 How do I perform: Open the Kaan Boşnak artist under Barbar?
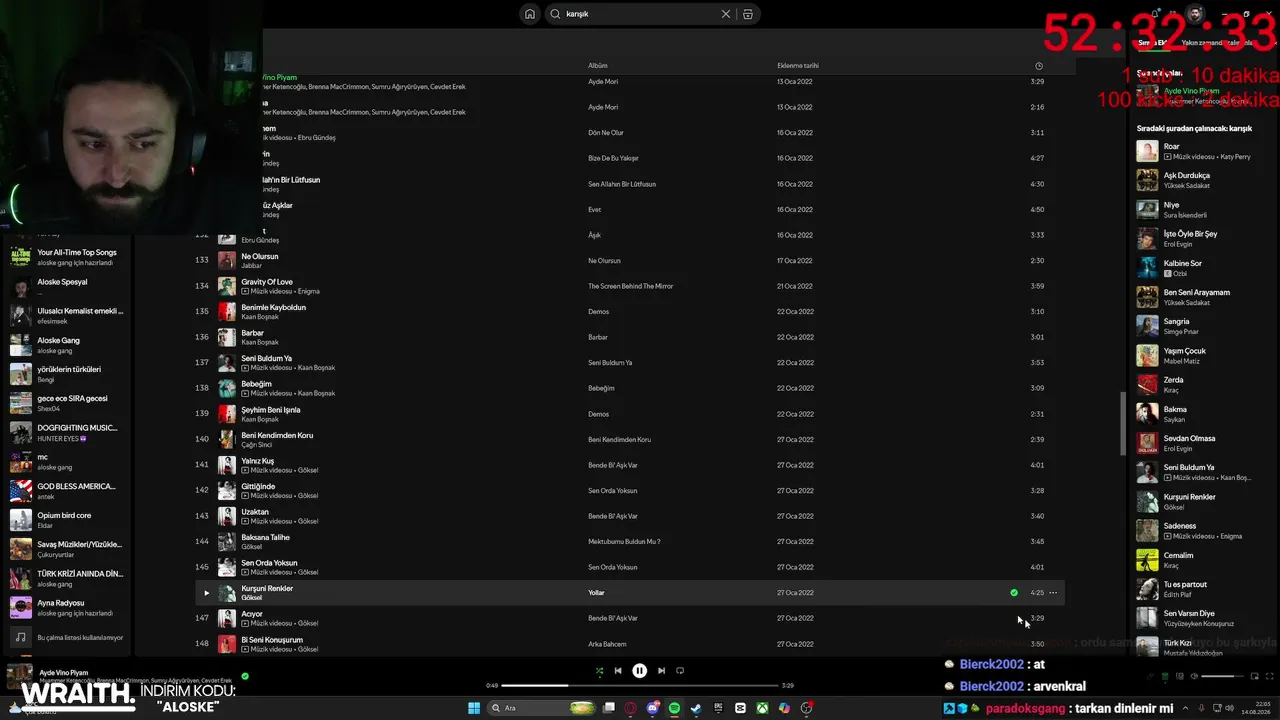tap(260, 342)
